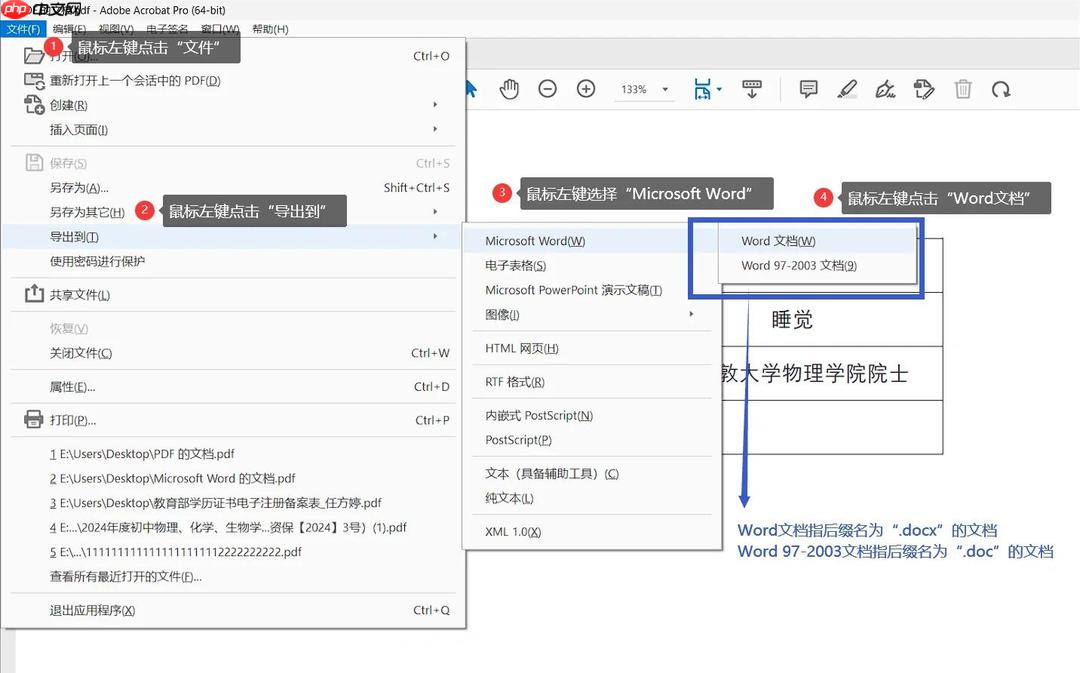This screenshot has width=1080, height=673.
Task: Zoom out using the minus icon
Action: pos(547,88)
